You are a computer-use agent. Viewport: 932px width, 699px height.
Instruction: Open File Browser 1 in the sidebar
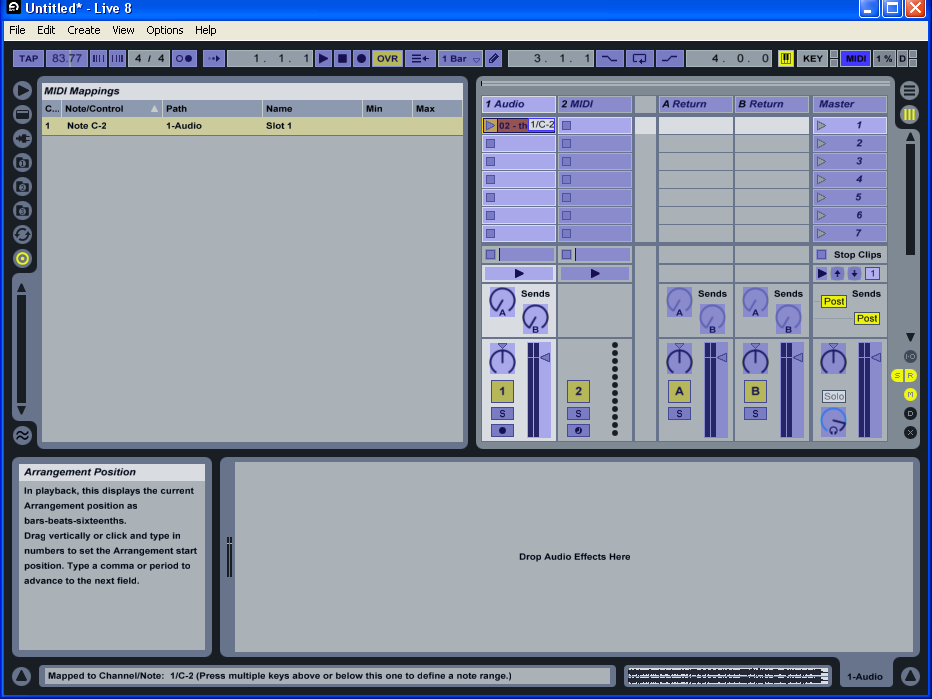click(22, 162)
